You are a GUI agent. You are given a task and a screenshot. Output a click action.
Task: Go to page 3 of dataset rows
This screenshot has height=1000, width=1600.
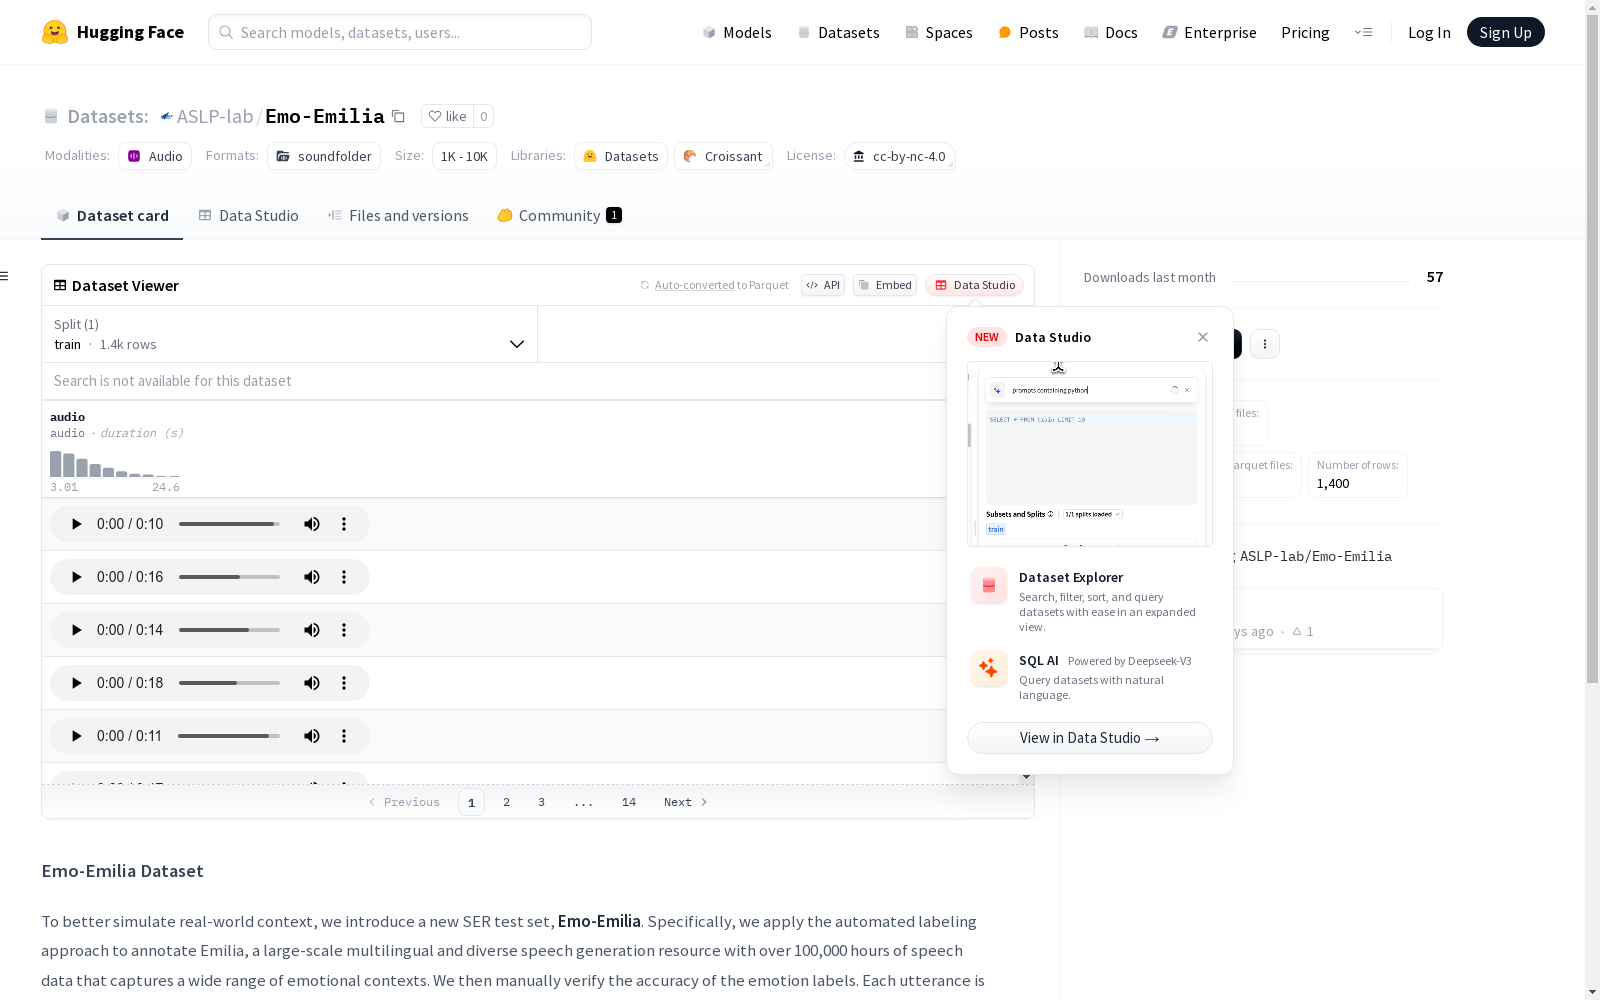tap(542, 802)
